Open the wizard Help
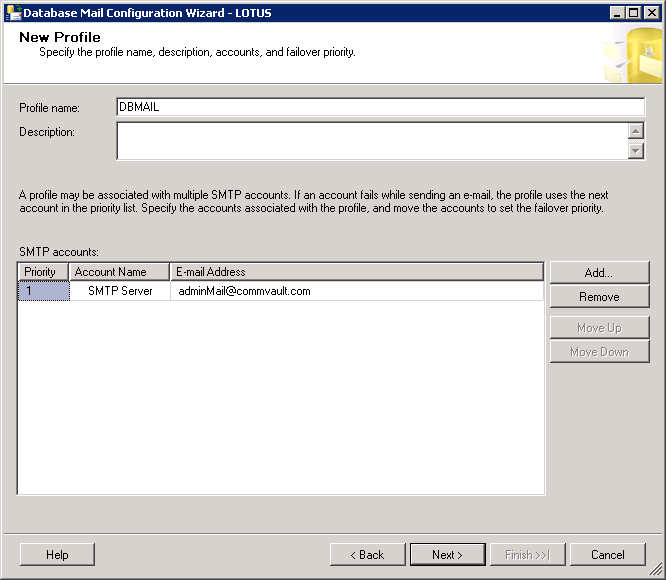Image resolution: width=666 pixels, height=580 pixels. point(57,555)
